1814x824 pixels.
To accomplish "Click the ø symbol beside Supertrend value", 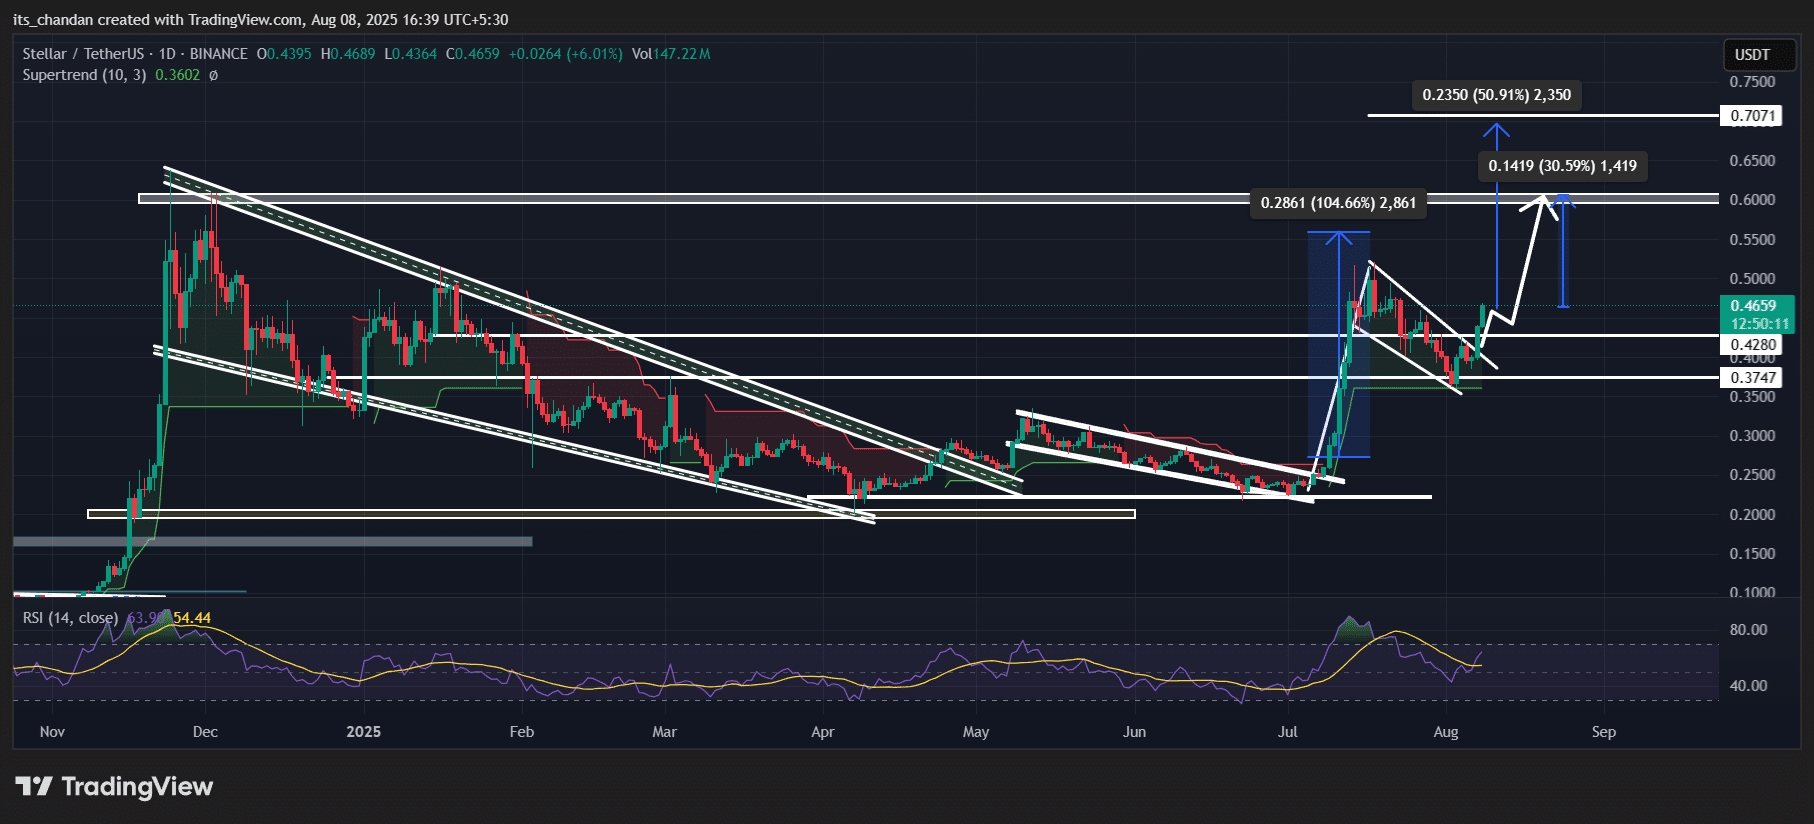I will click(x=213, y=75).
